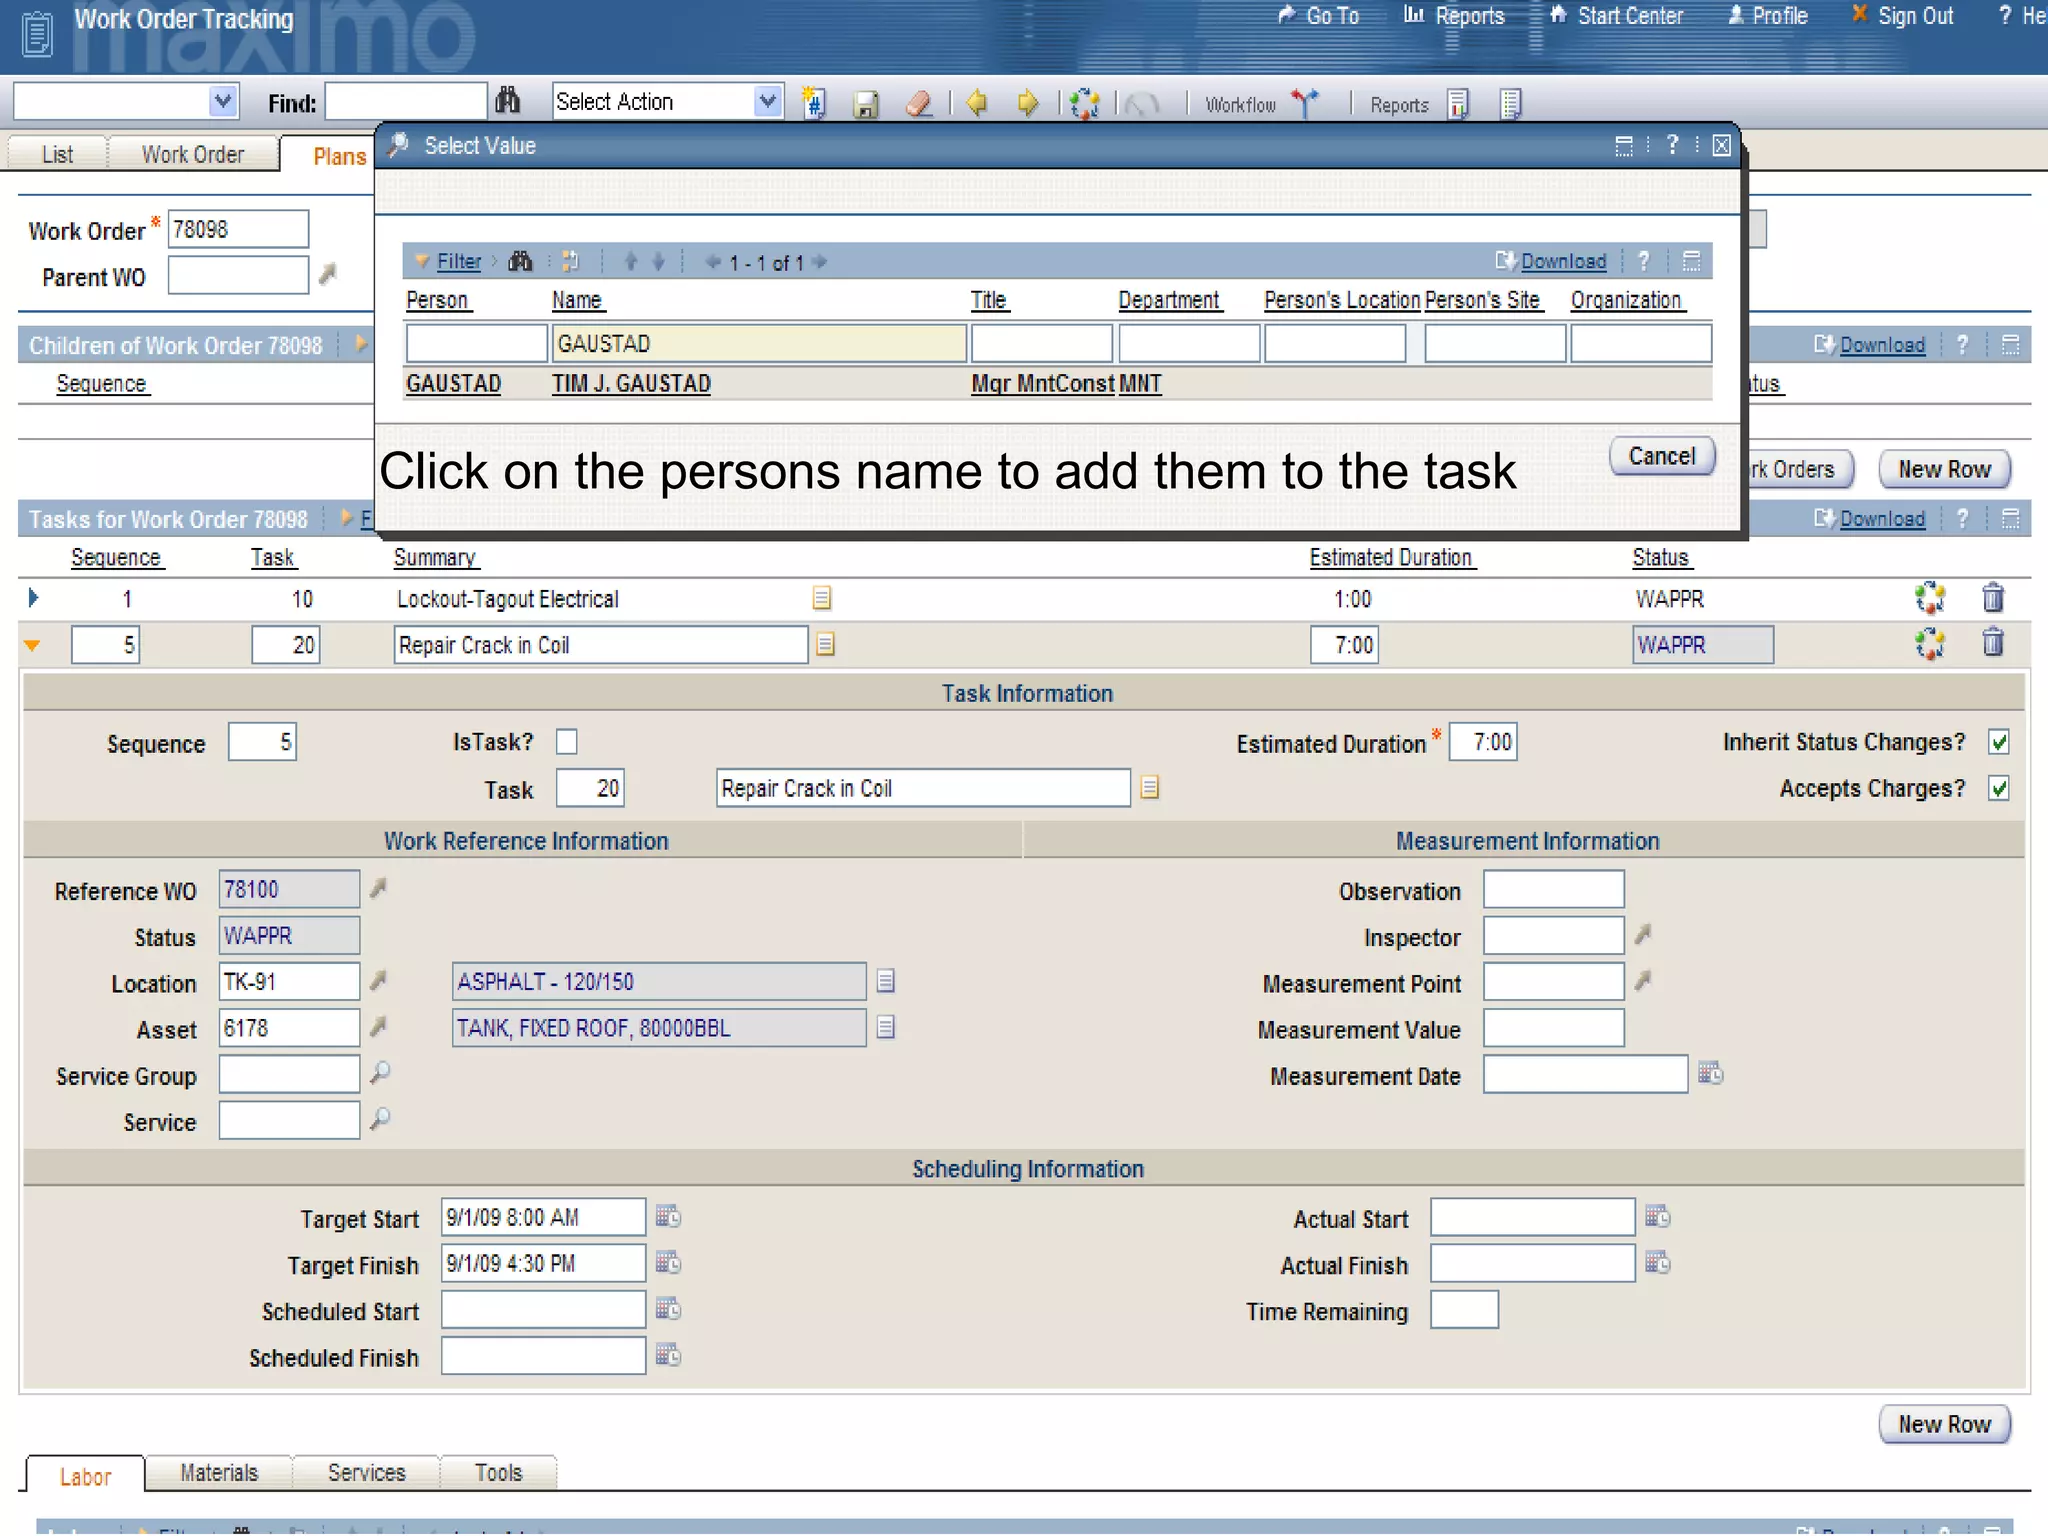
Task: Open Measurement Date calendar picker
Action: [1711, 1073]
